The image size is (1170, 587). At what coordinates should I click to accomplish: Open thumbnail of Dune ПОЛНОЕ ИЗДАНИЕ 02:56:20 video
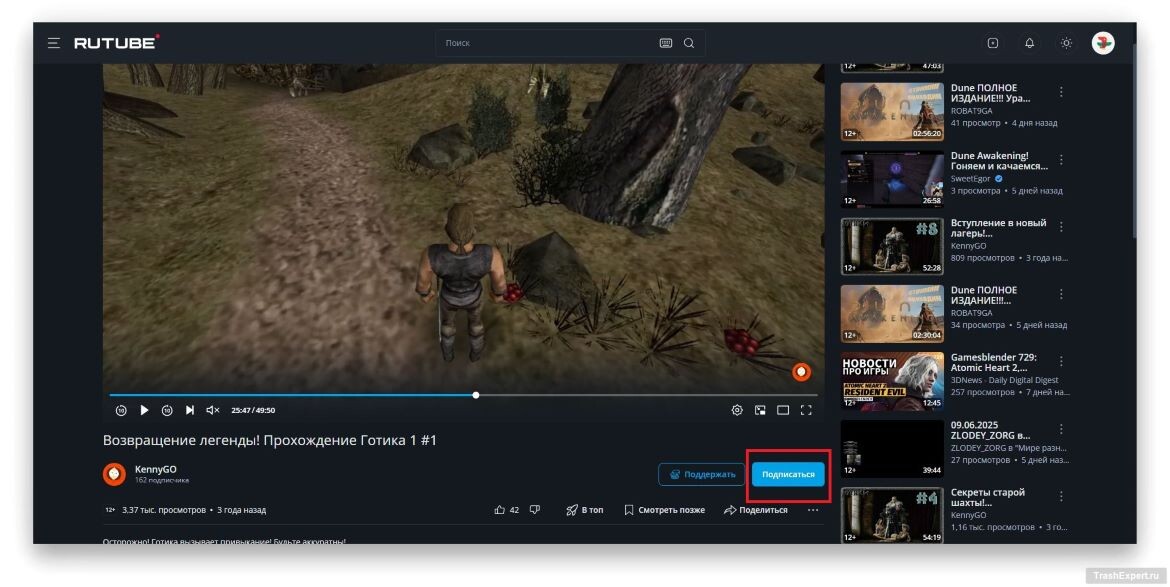892,111
